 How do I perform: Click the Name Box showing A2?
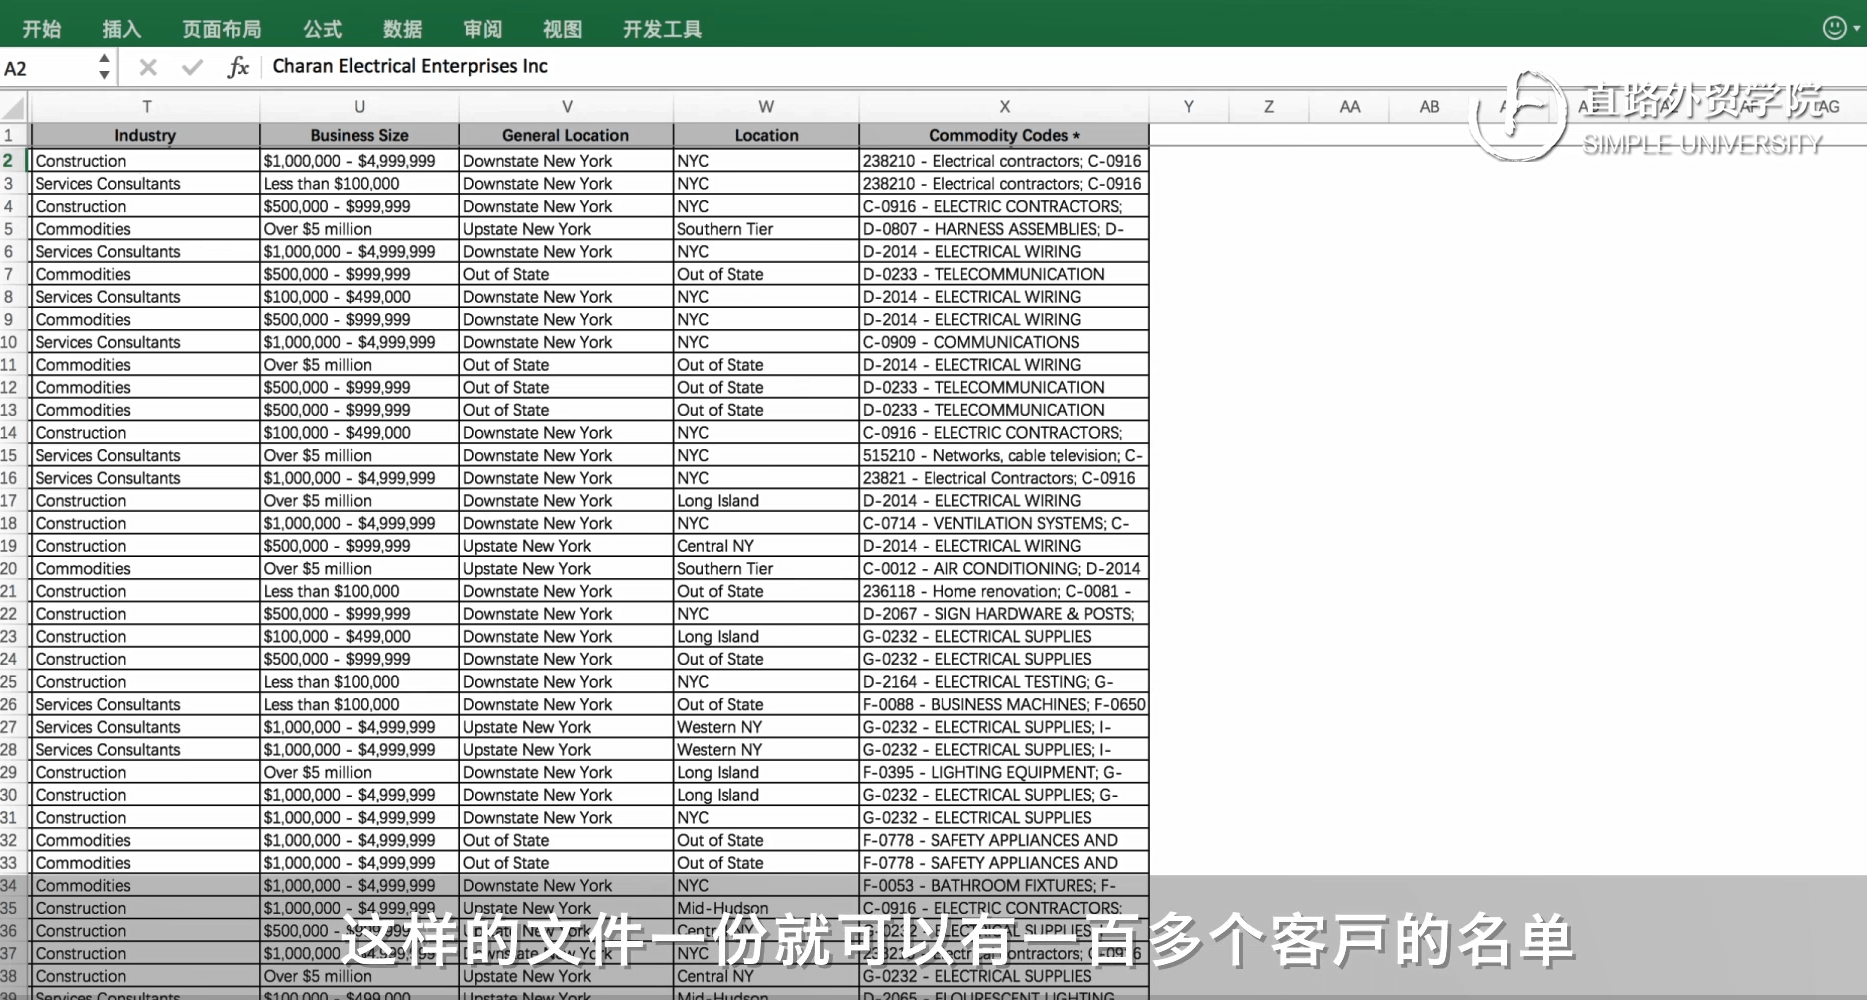48,68
